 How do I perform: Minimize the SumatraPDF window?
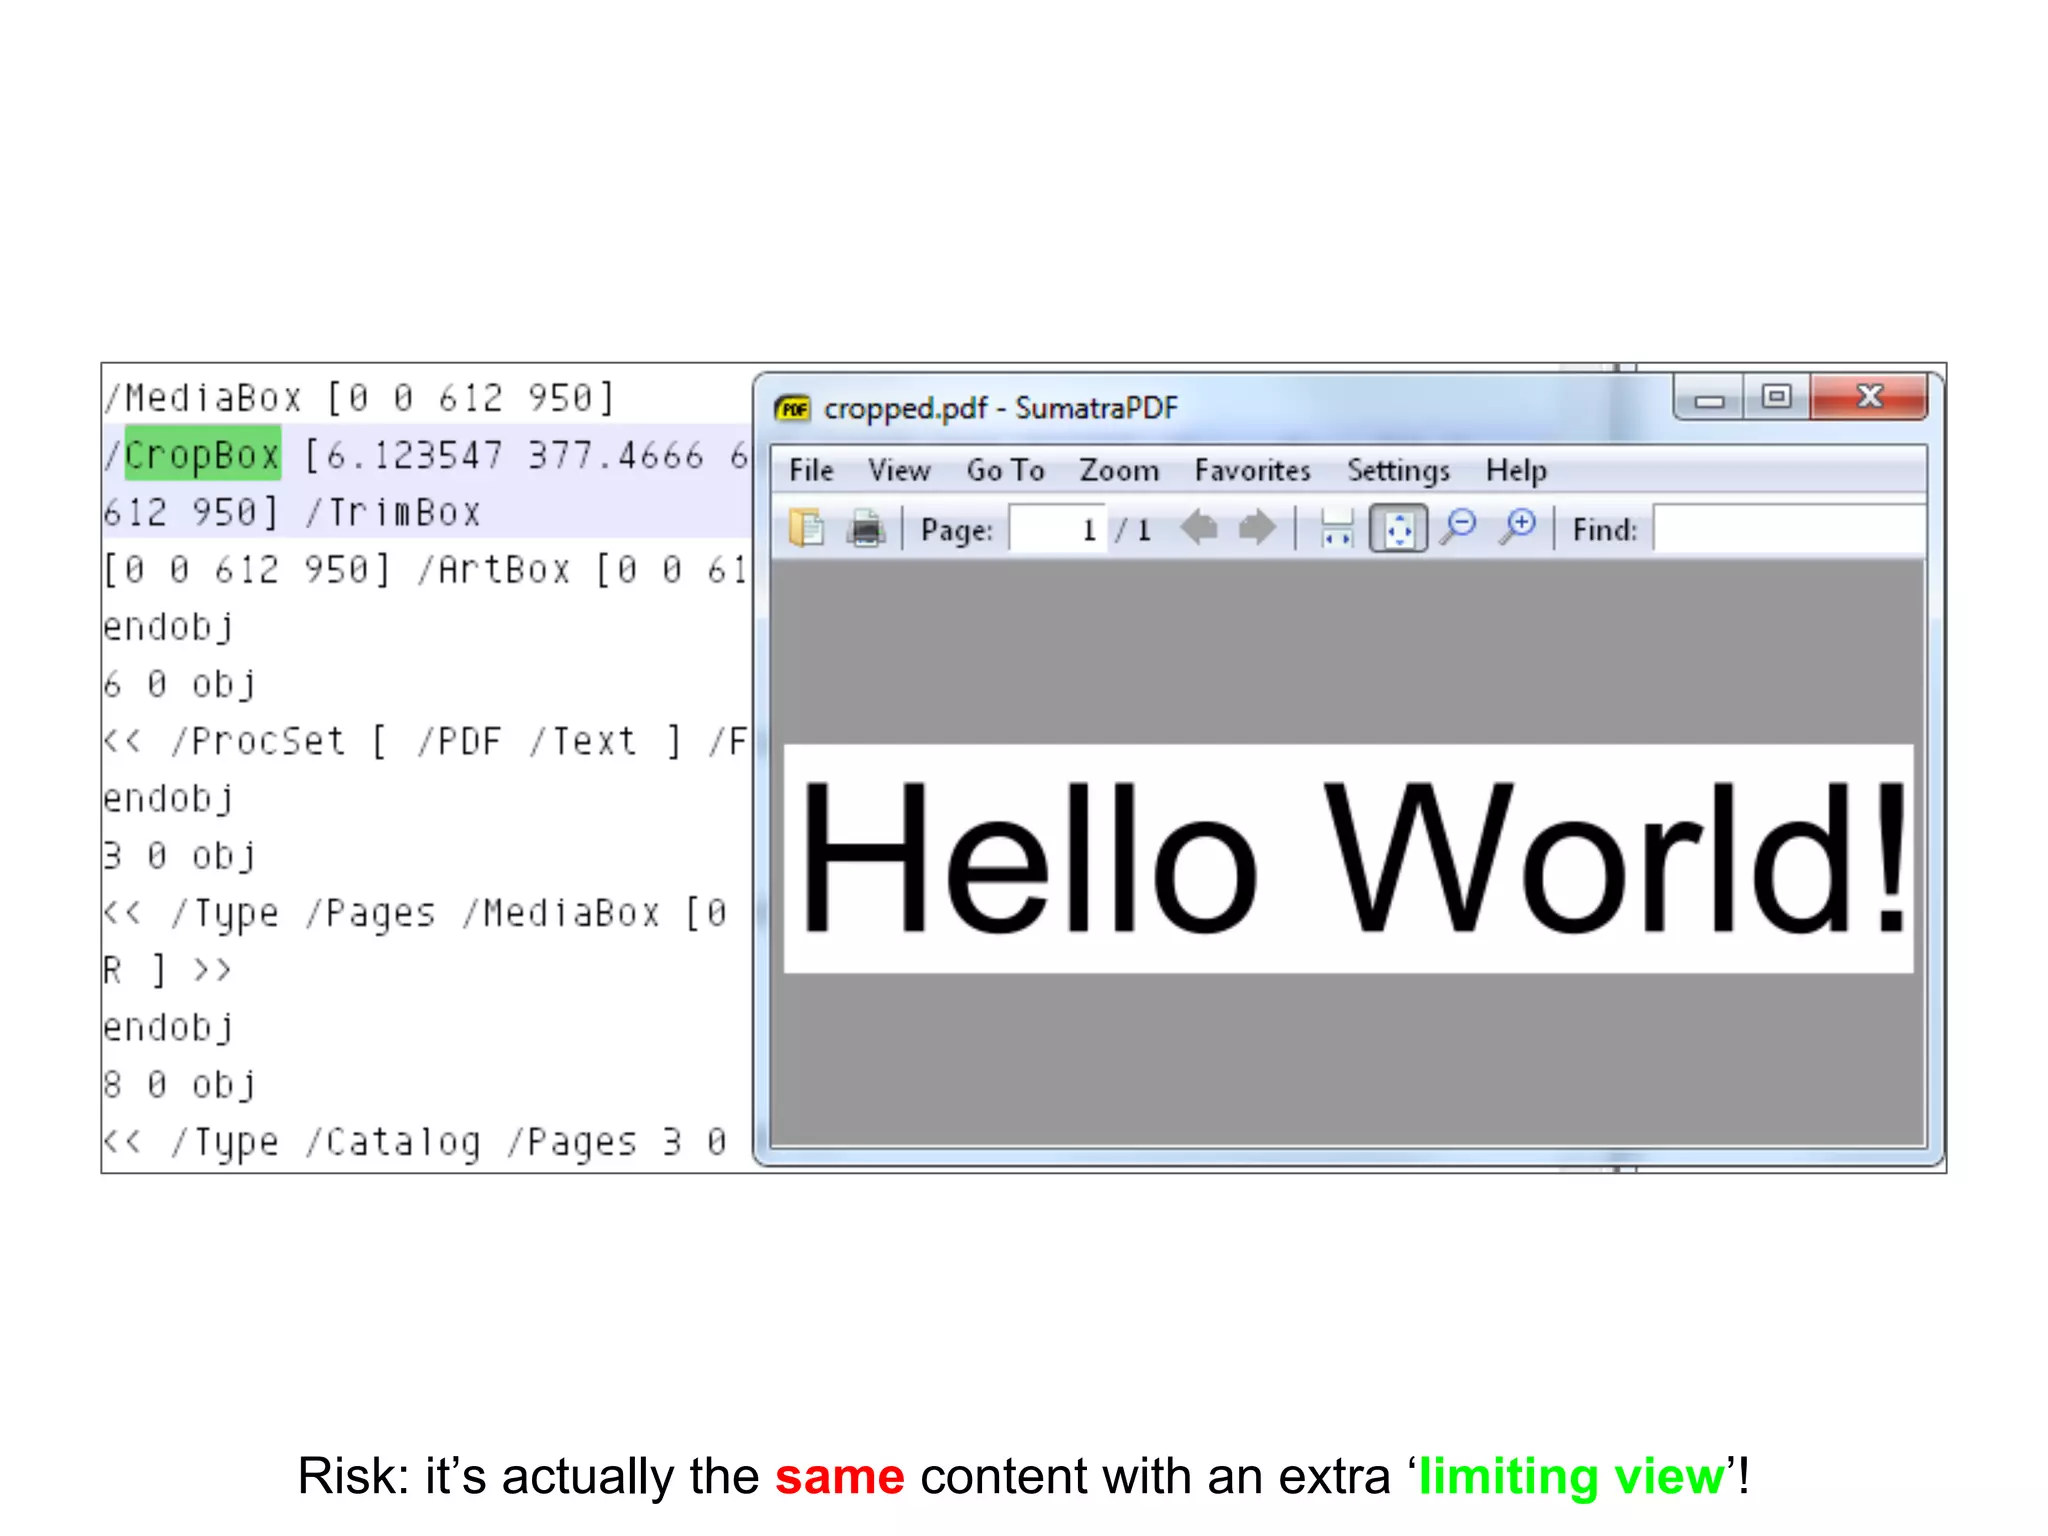(x=1709, y=398)
